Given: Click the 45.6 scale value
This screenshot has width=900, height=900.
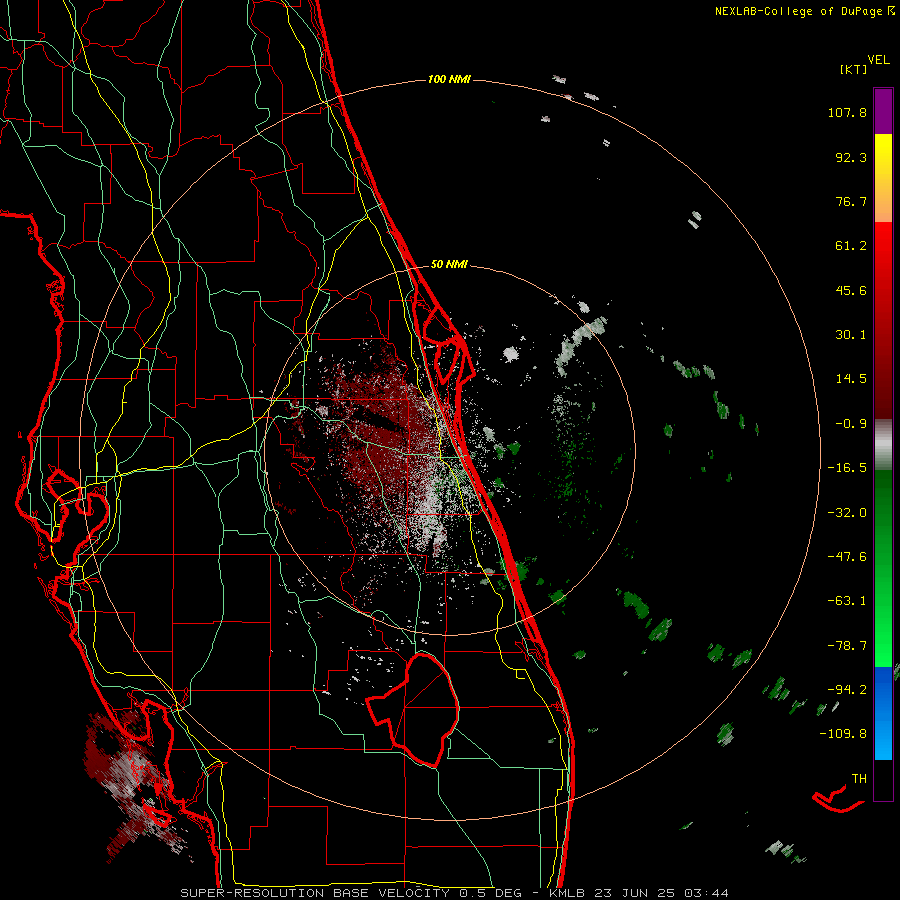Looking at the screenshot, I should [851, 290].
